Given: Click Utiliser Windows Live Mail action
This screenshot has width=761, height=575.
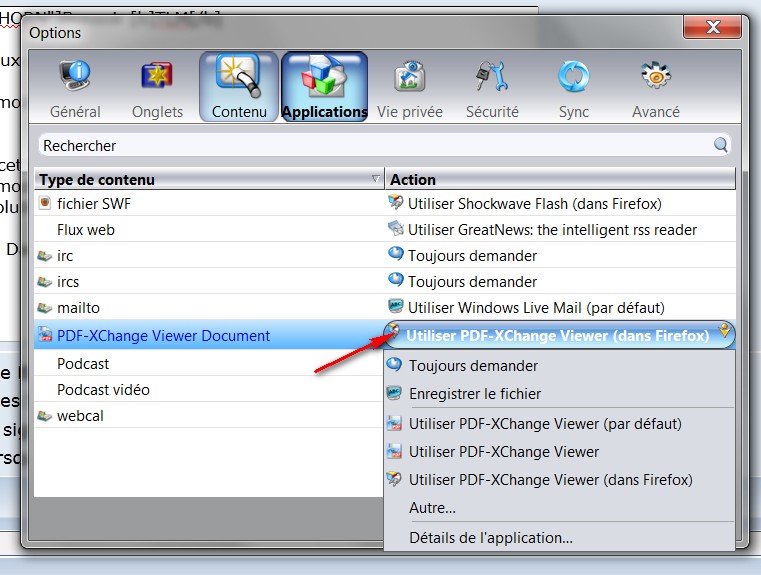Looking at the screenshot, I should tap(536, 308).
